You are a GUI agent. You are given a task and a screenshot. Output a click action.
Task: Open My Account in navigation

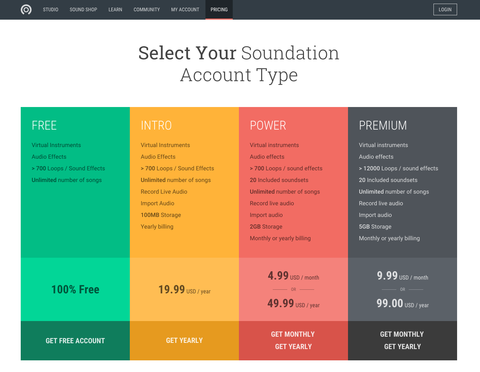(x=185, y=10)
